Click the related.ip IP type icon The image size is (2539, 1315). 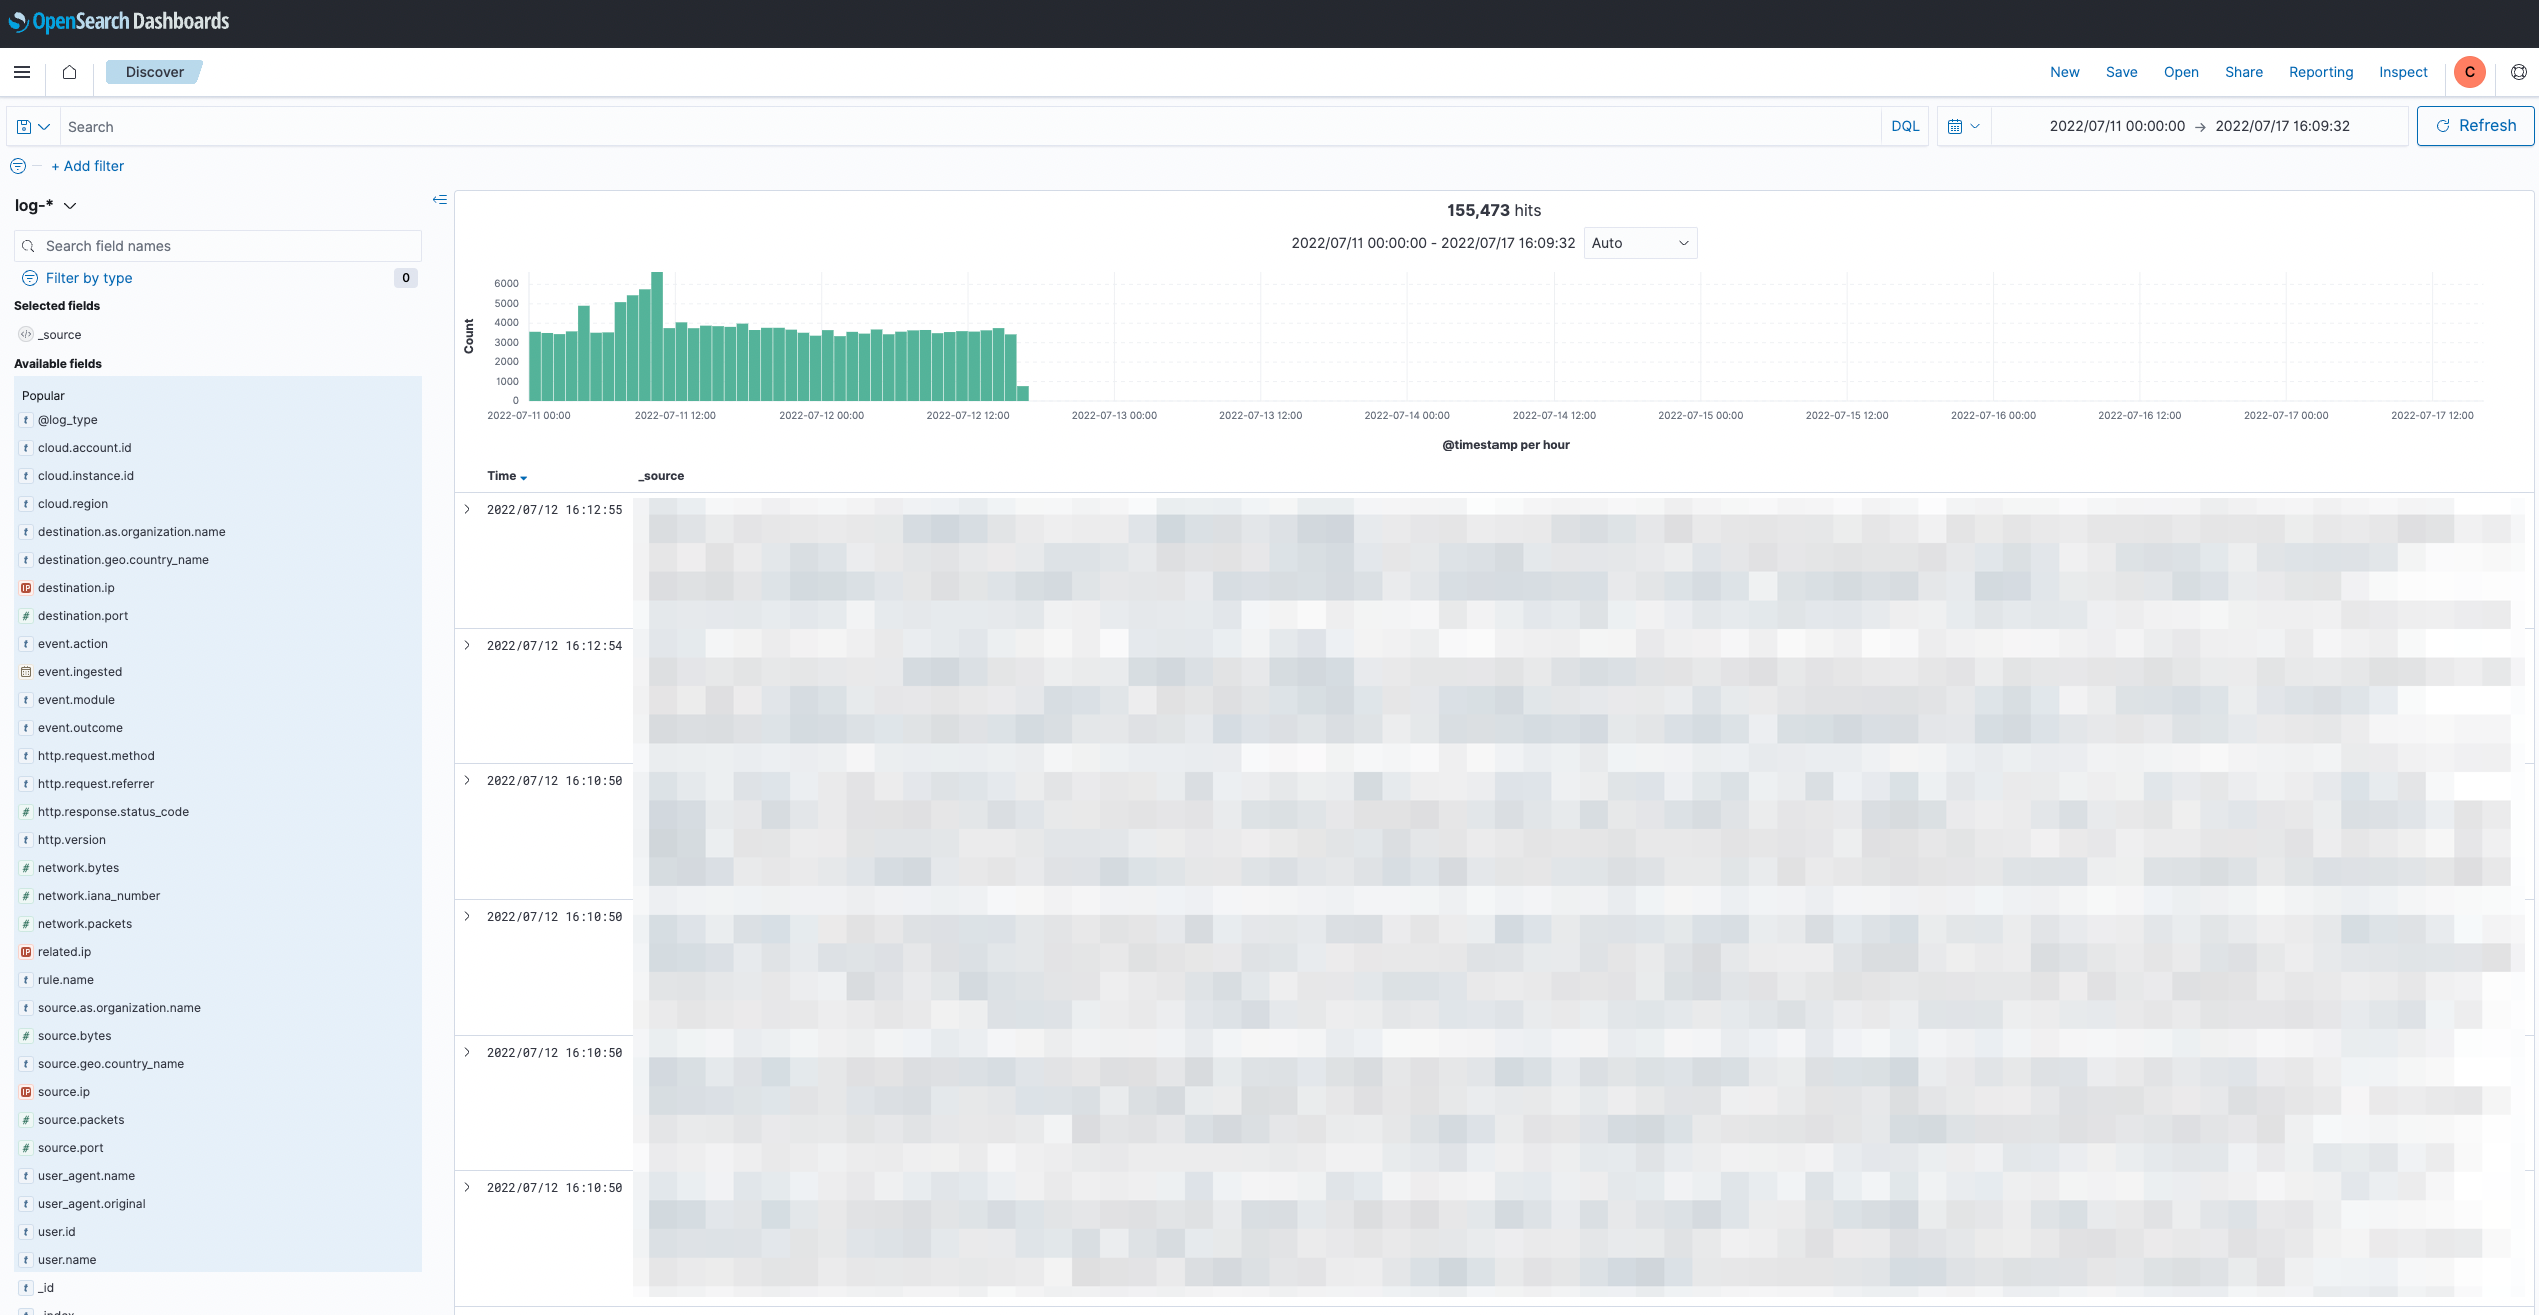(x=26, y=952)
